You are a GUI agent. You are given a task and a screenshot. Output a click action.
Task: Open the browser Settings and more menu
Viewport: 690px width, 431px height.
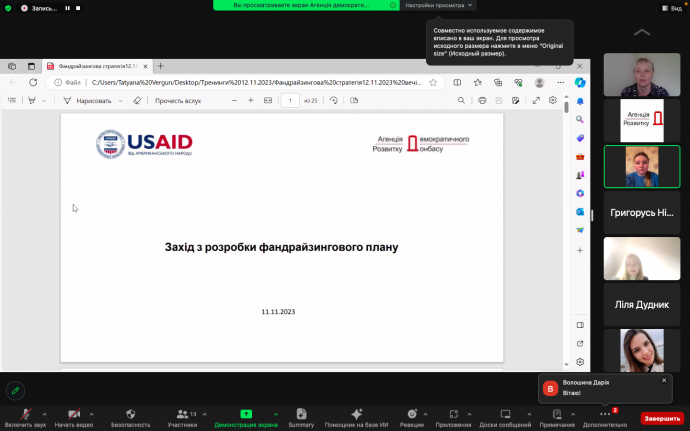click(x=560, y=82)
